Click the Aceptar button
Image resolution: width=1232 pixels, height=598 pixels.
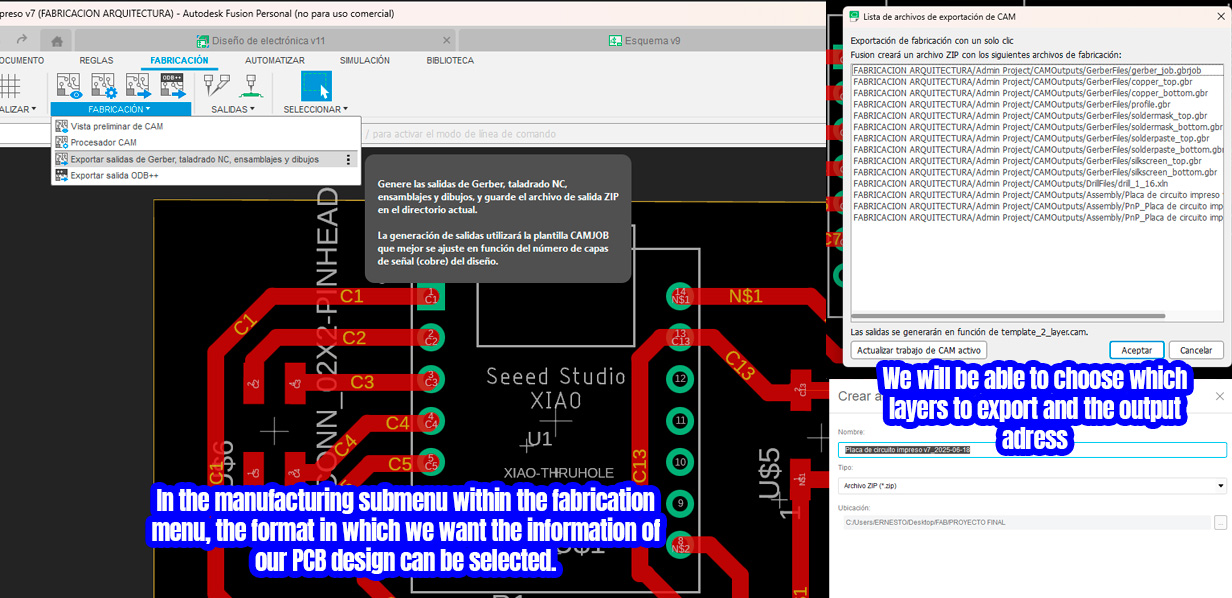point(1136,350)
